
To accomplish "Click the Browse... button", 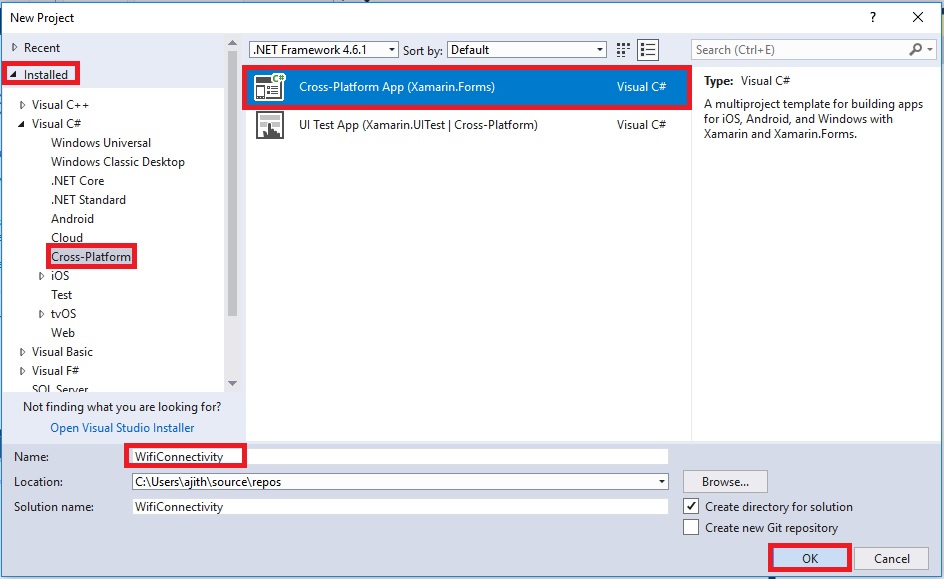I will 725,481.
